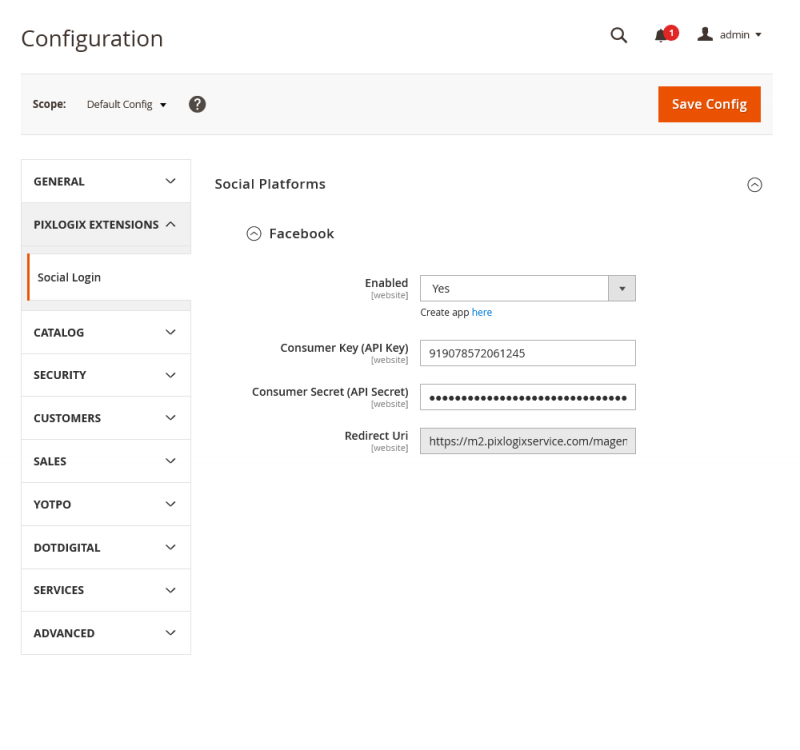Image resolution: width=800 pixels, height=750 pixels.
Task: Select the Consumer Secret password field
Action: pos(528,397)
